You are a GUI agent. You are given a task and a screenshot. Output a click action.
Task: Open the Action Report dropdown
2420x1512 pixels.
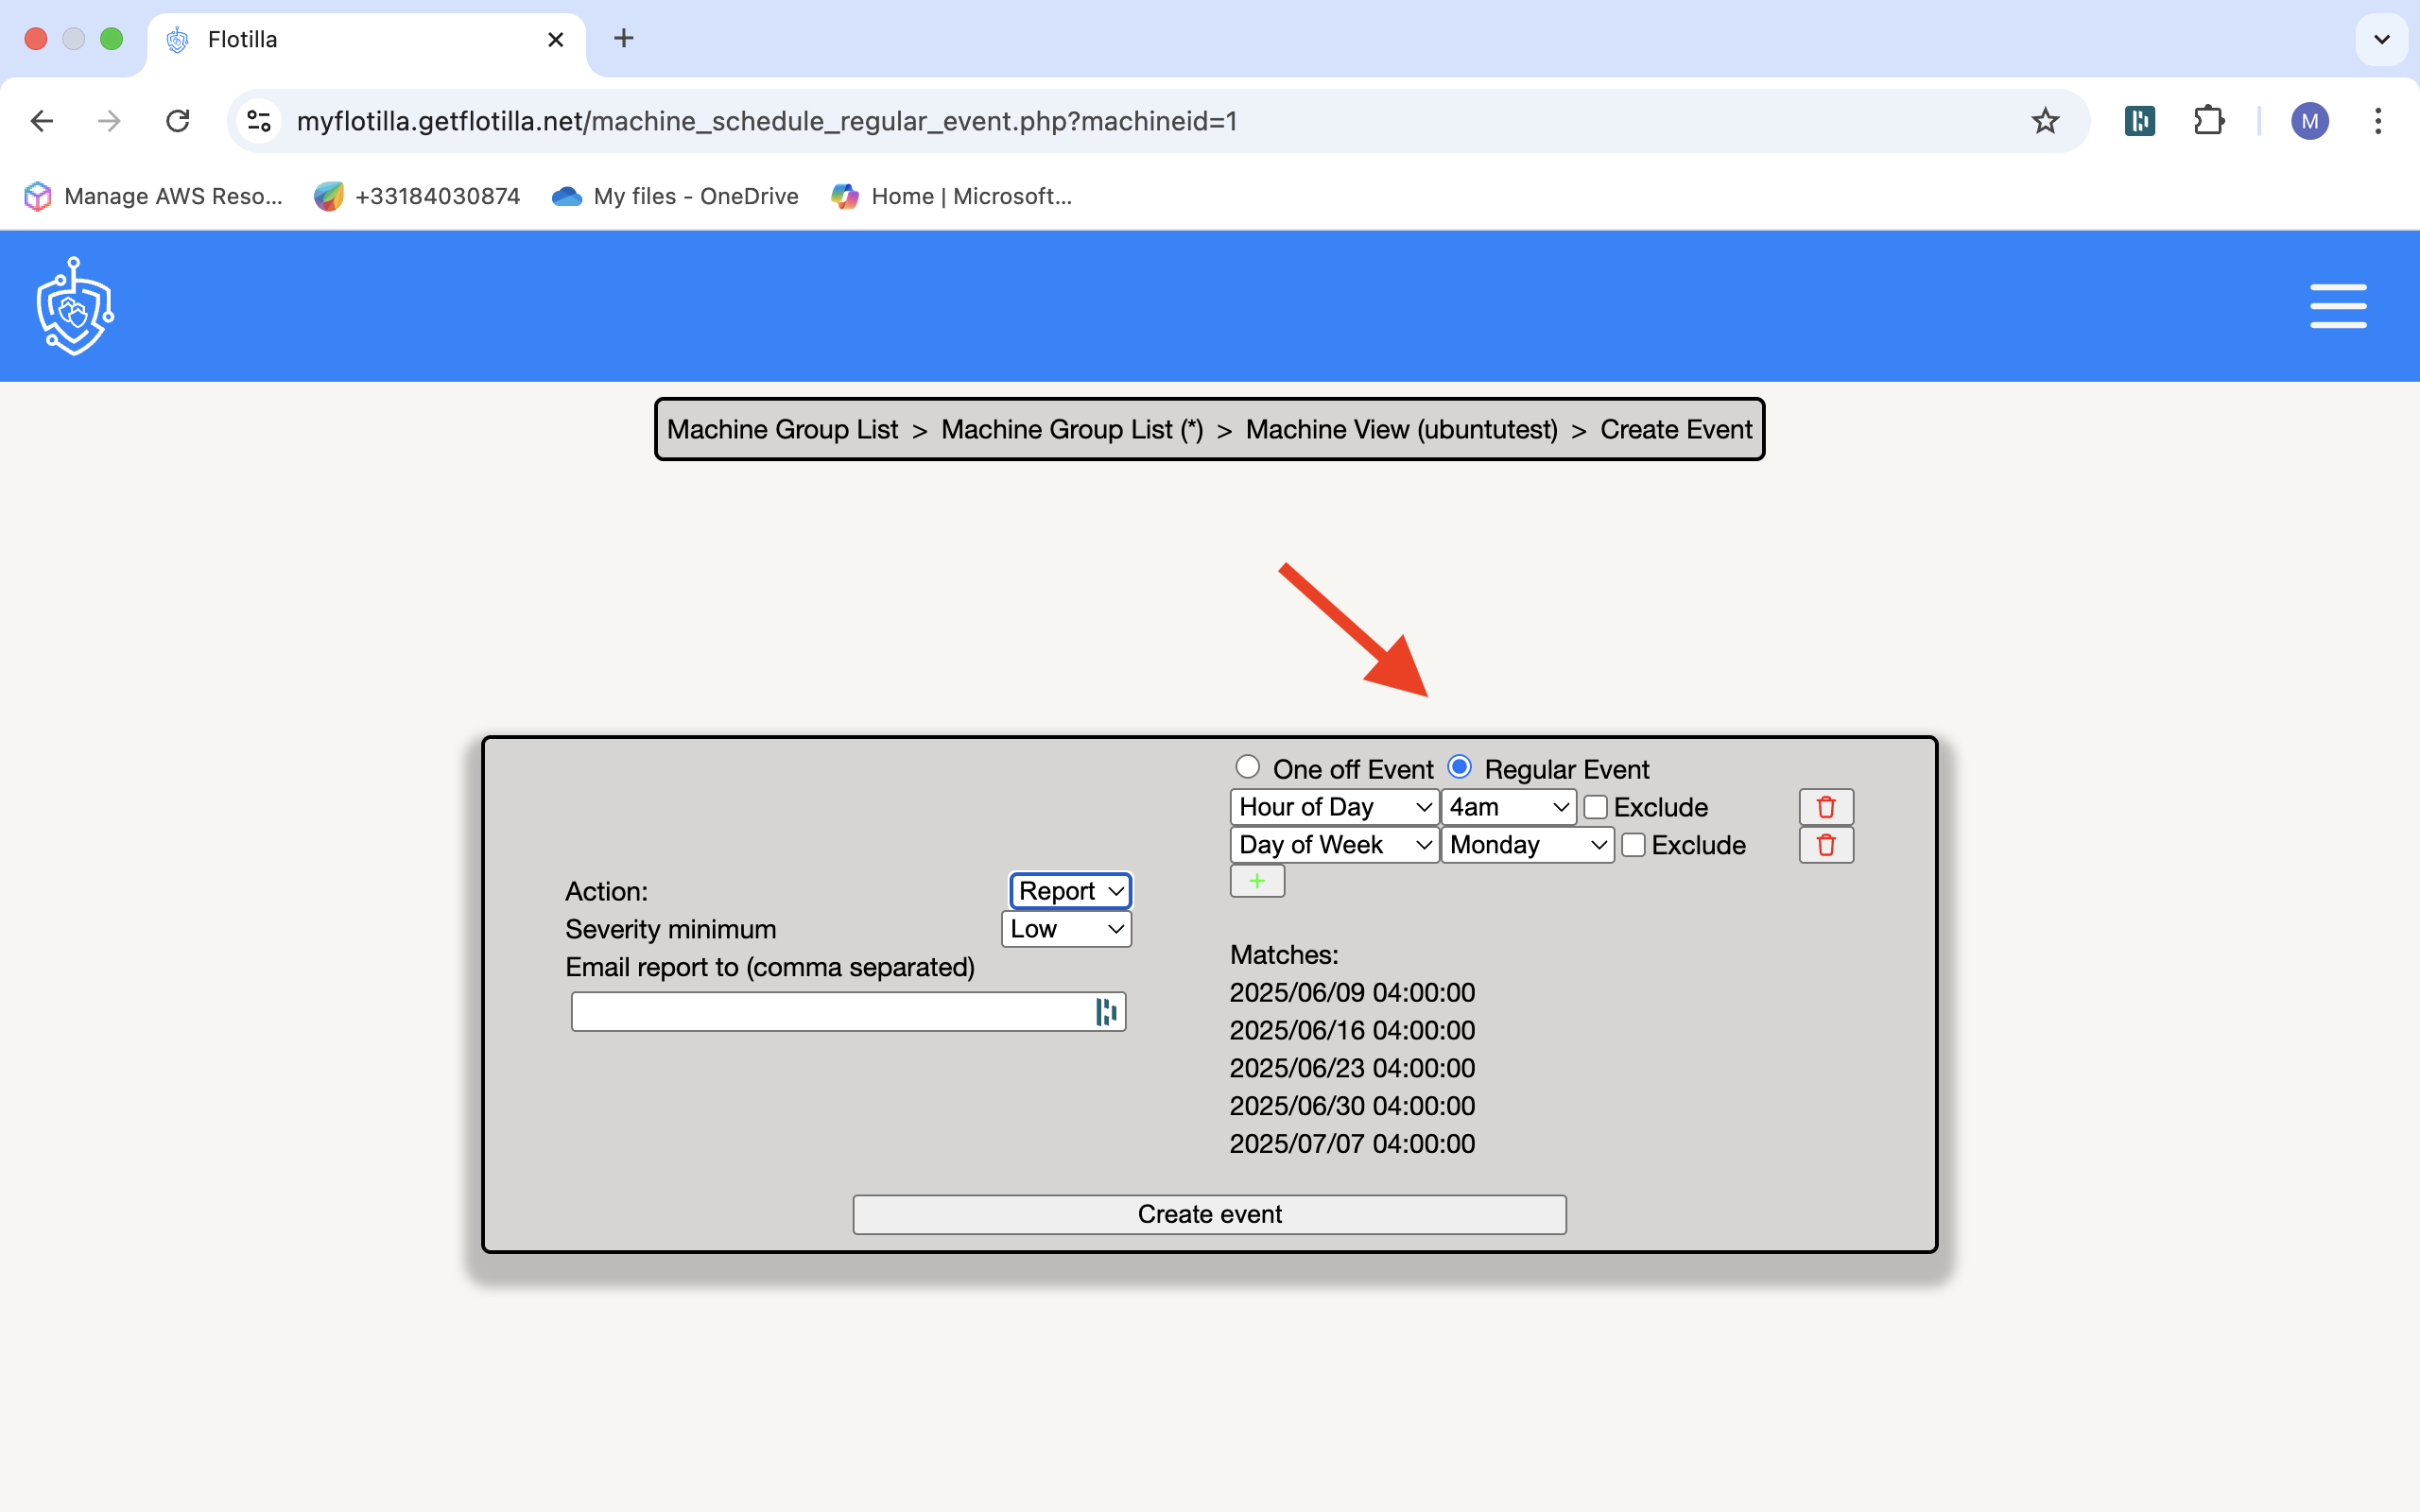1070,891
